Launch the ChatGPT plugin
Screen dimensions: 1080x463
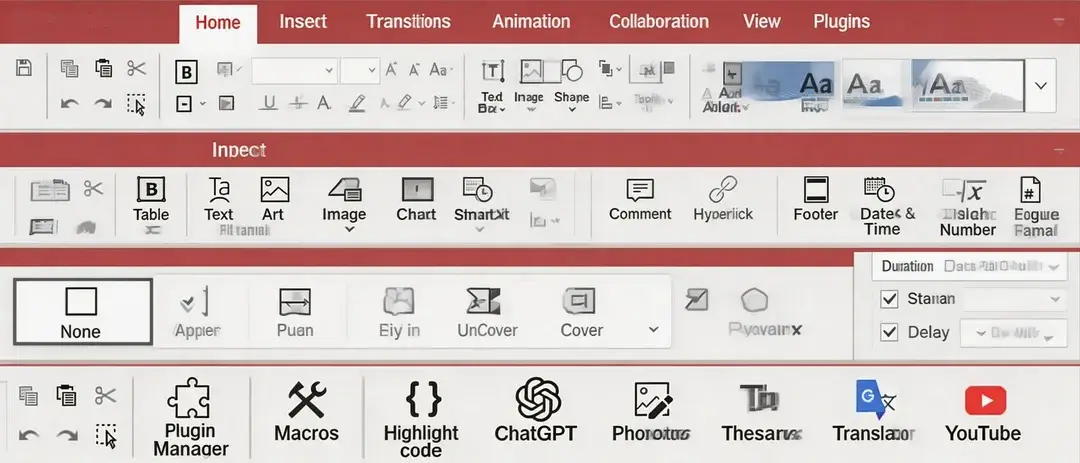[536, 411]
